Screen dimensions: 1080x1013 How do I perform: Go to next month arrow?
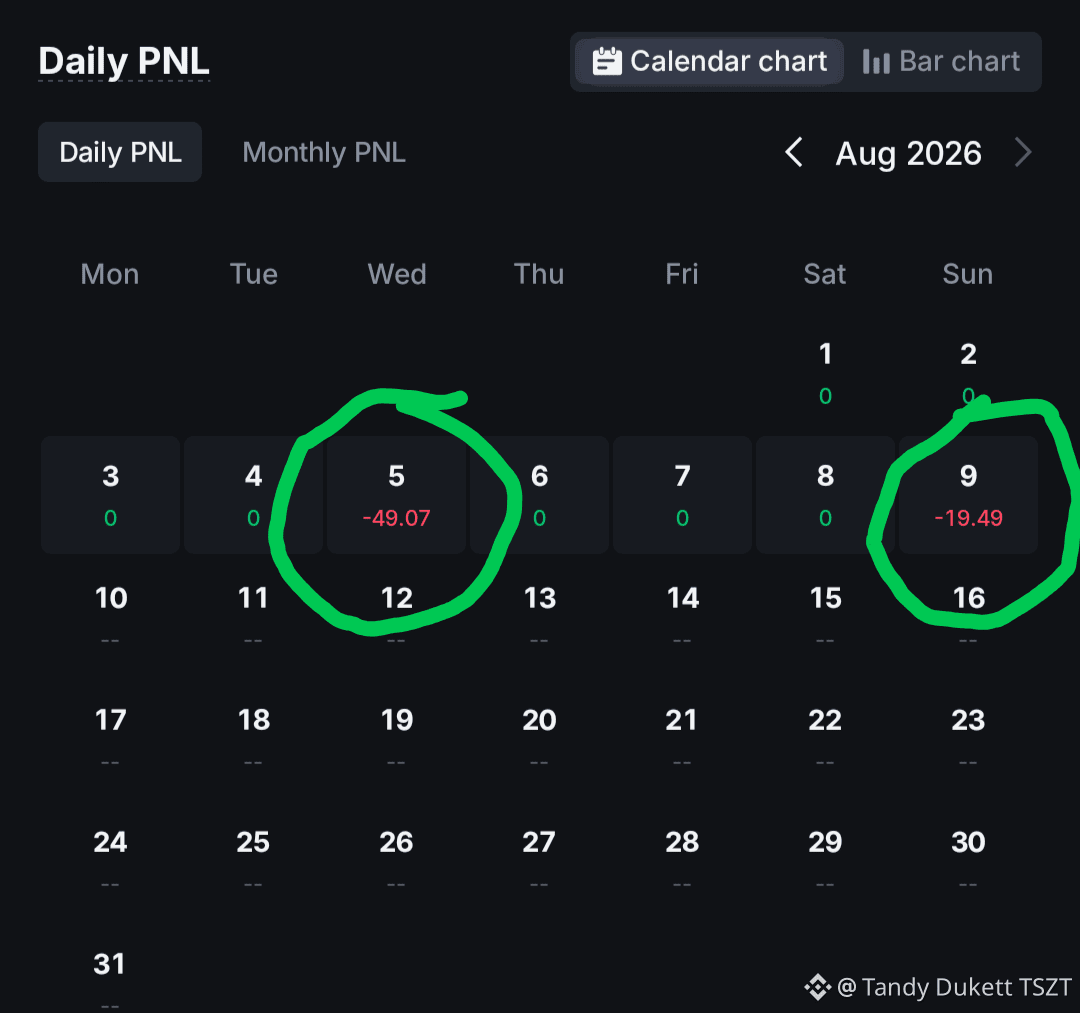[1024, 152]
